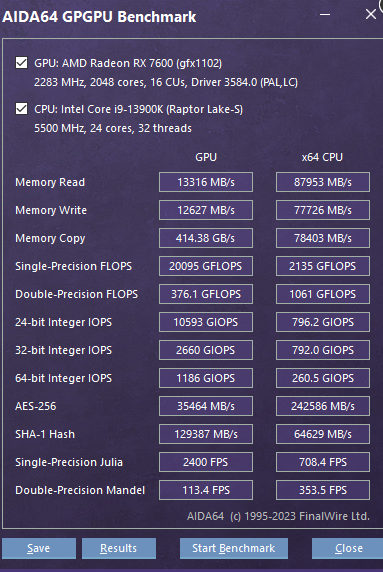The width and height of the screenshot is (383, 572).
Task: Uncheck the AMD Radeon RX 7600 GPU checkbox
Action: click(22, 63)
